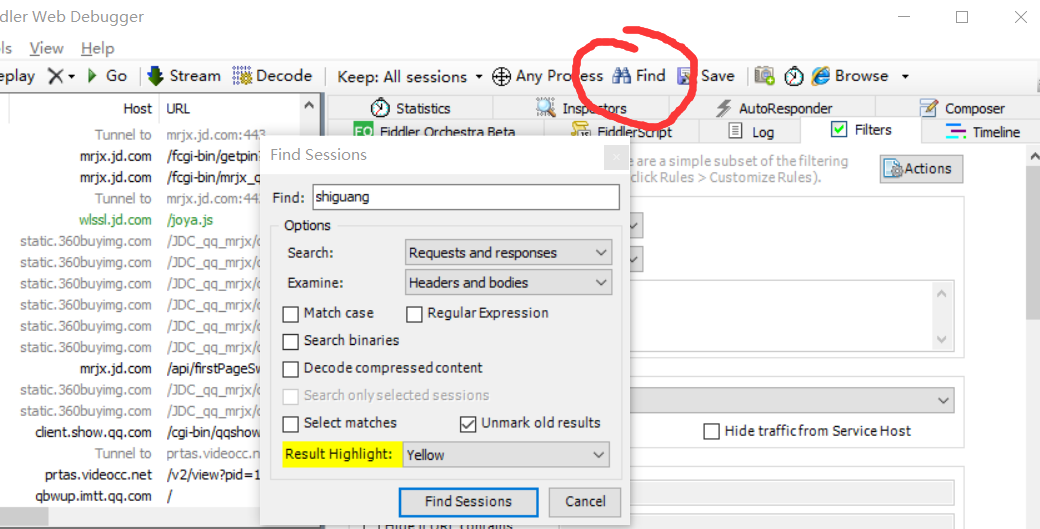Open the Fiddler Orchestra Beta tab
Viewport: 1040px width, 529px height.
pos(434,131)
